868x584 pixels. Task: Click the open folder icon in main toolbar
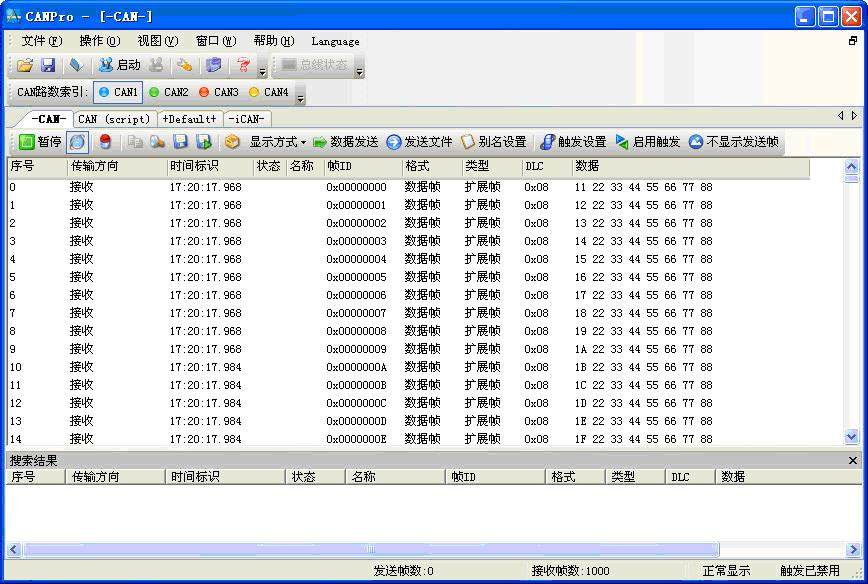point(24,65)
